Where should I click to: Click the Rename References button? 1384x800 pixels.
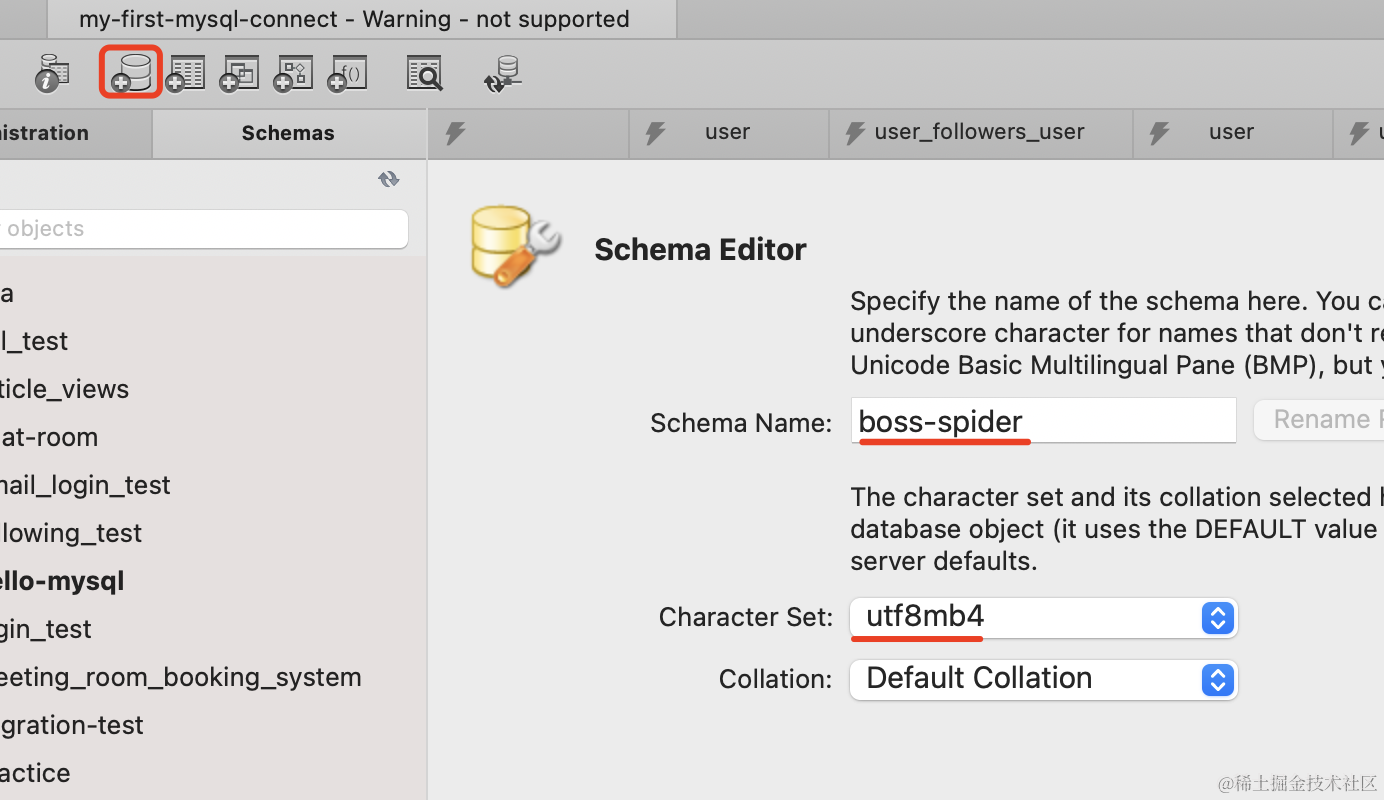pos(1320,420)
